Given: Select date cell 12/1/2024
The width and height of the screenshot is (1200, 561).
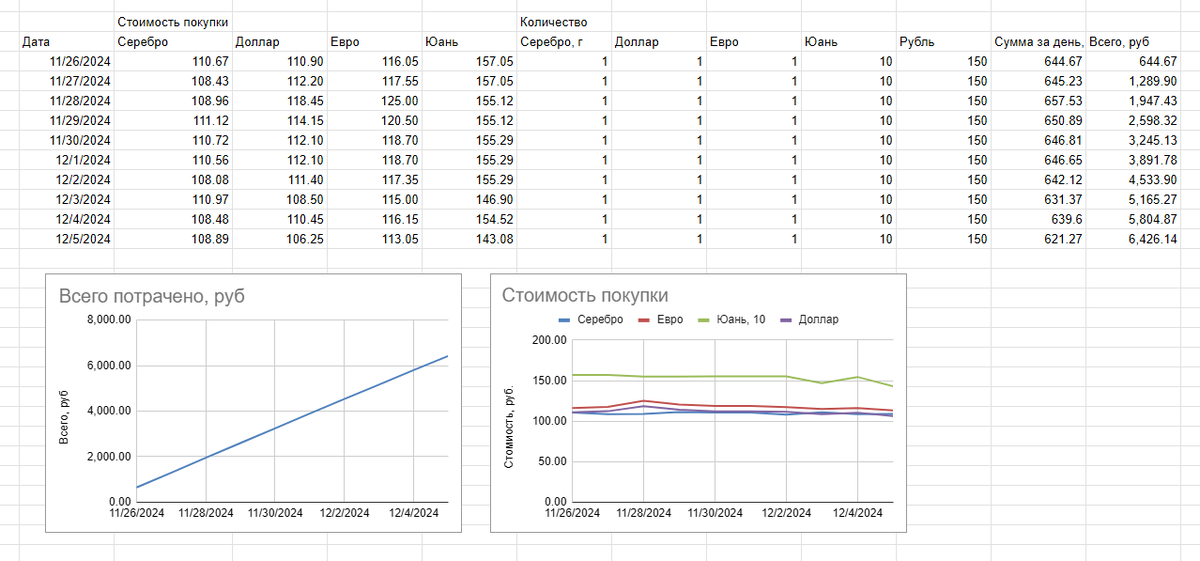Looking at the screenshot, I should 67,160.
